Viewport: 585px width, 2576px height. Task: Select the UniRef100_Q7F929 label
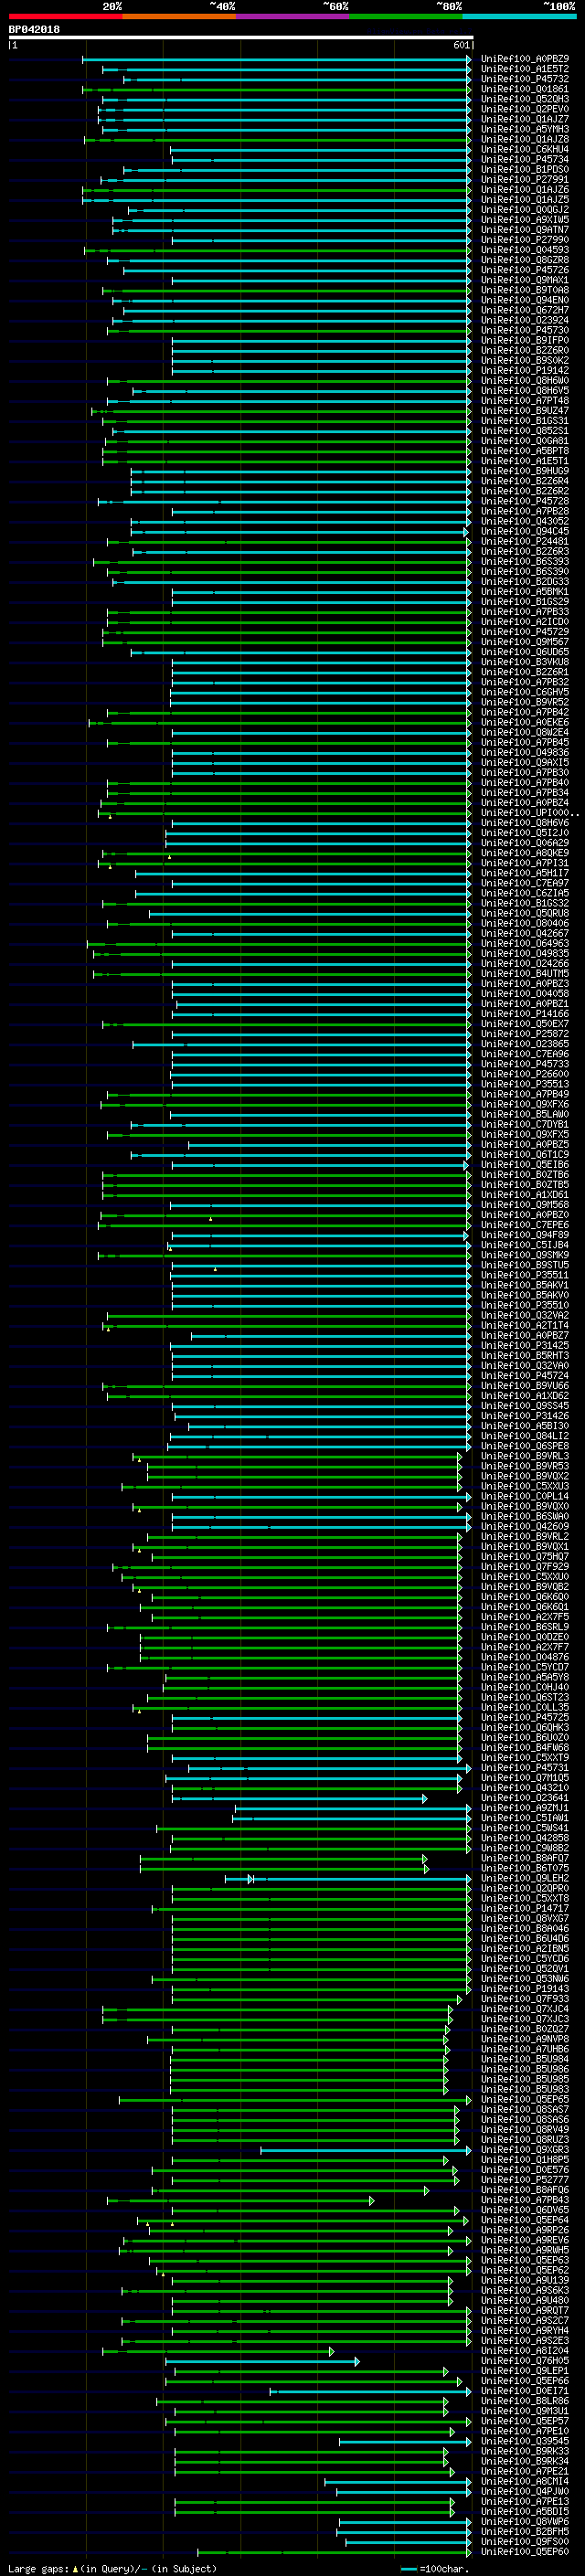525,1567
